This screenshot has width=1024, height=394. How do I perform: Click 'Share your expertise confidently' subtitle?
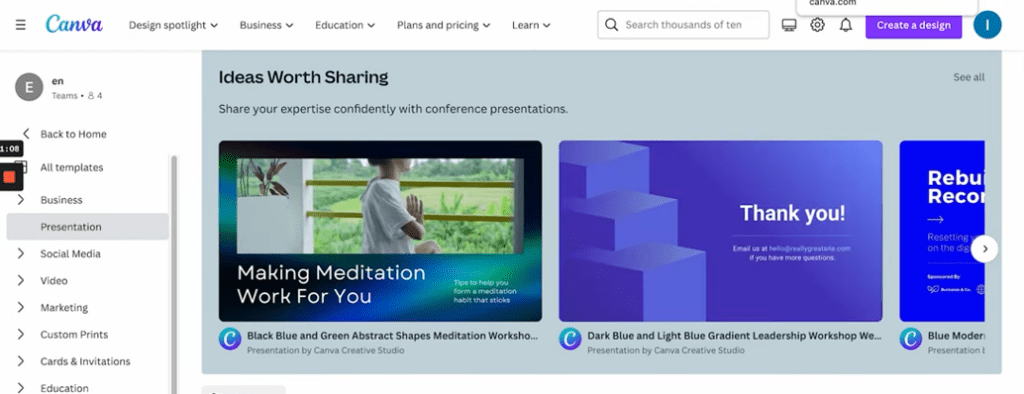pyautogui.click(x=393, y=109)
